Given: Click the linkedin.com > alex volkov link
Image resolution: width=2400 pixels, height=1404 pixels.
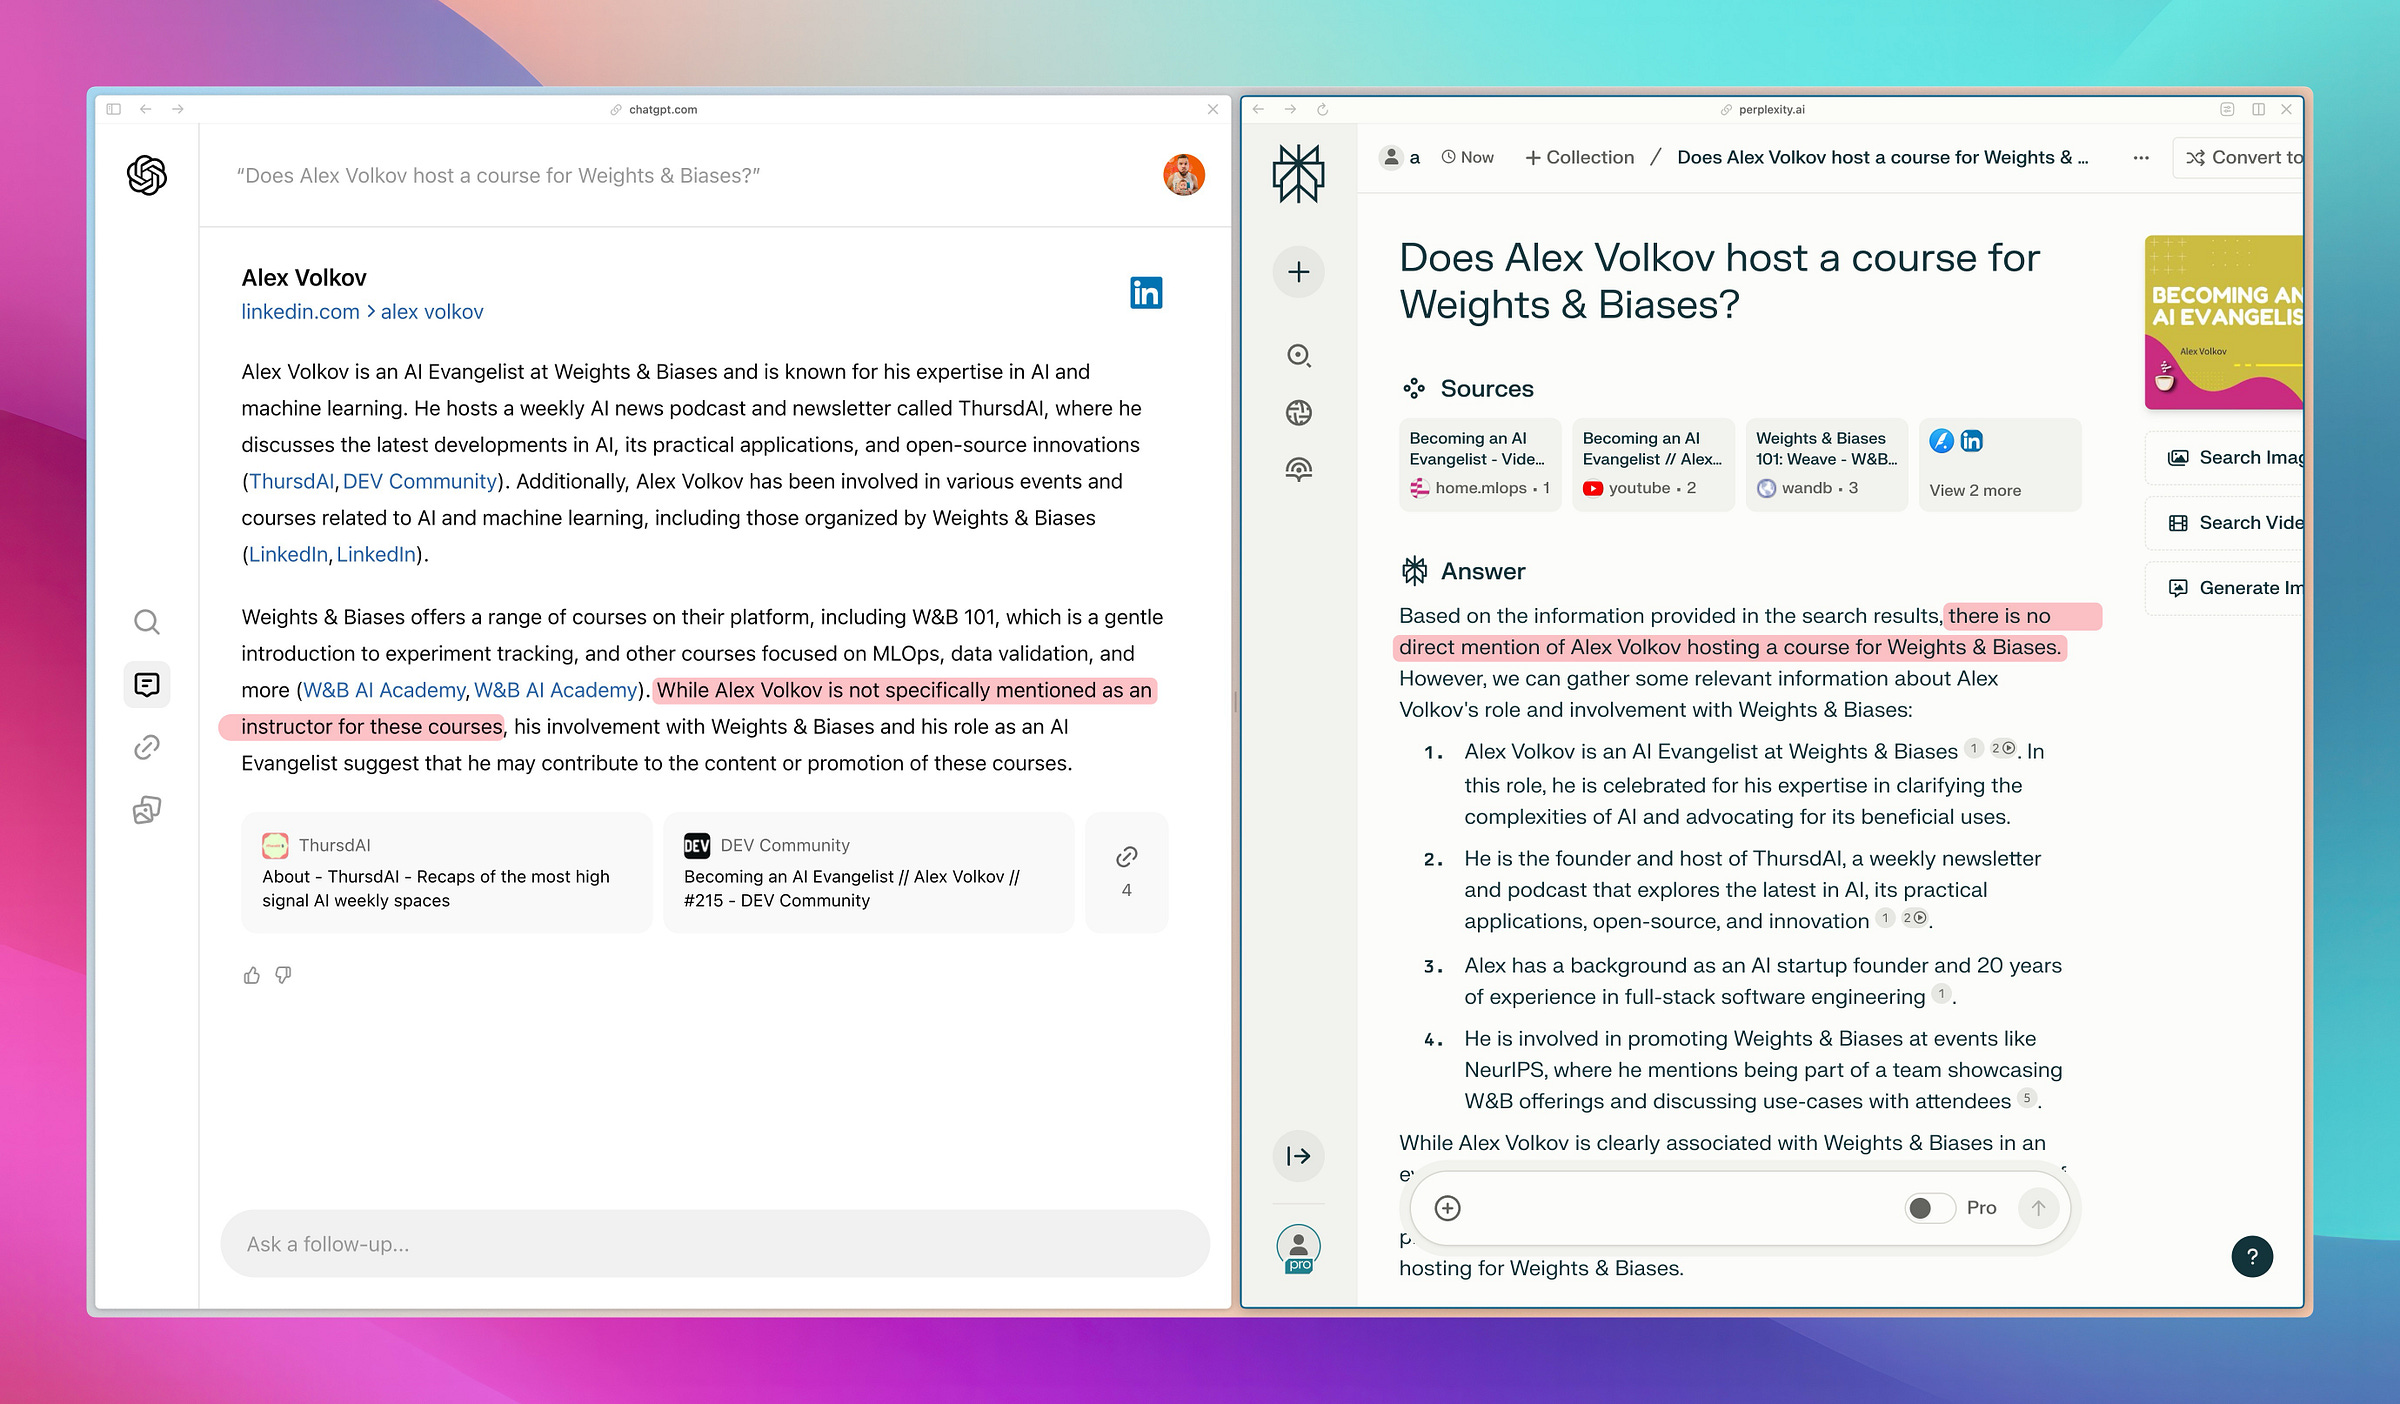Looking at the screenshot, I should tap(362, 312).
